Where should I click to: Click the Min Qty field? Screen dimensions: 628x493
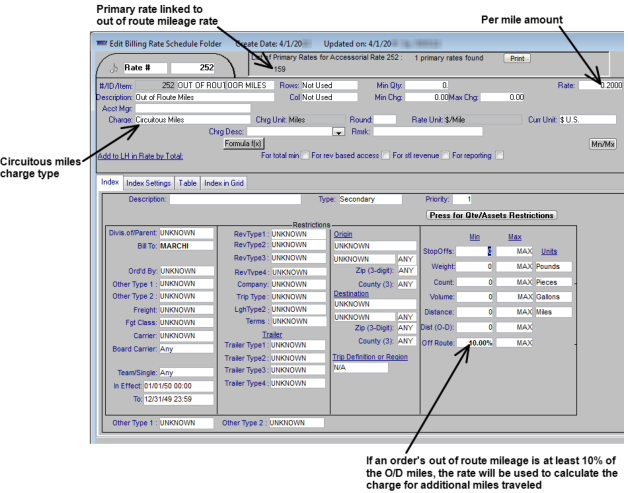pyautogui.click(x=427, y=85)
